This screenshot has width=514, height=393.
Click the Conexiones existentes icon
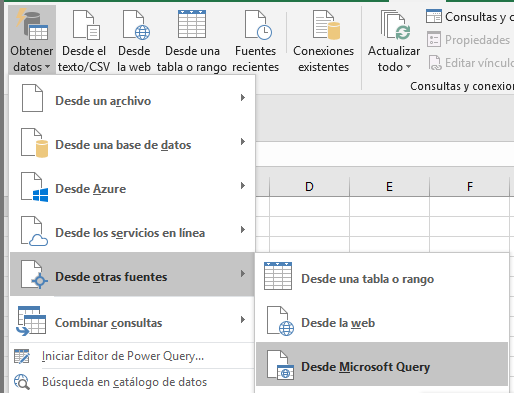(326, 25)
